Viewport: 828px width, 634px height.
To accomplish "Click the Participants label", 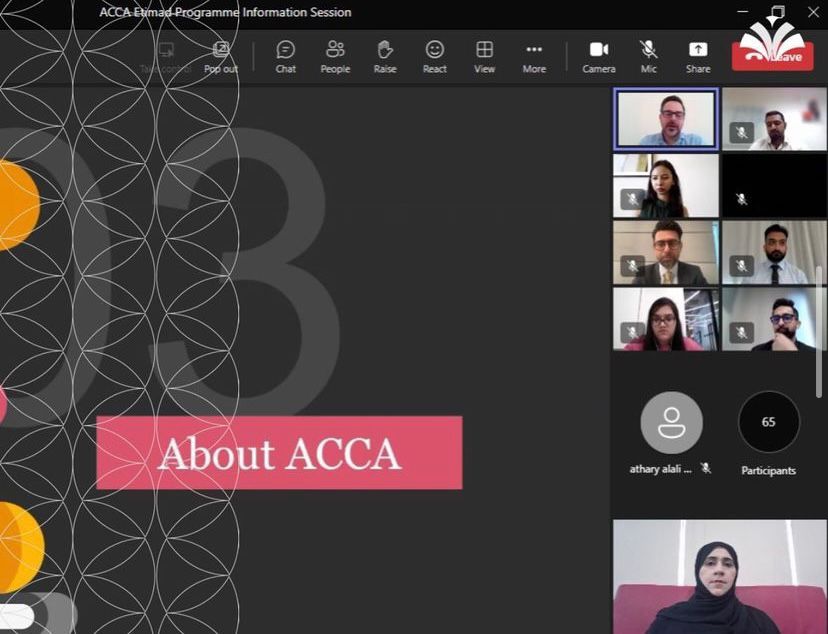I will [768, 470].
